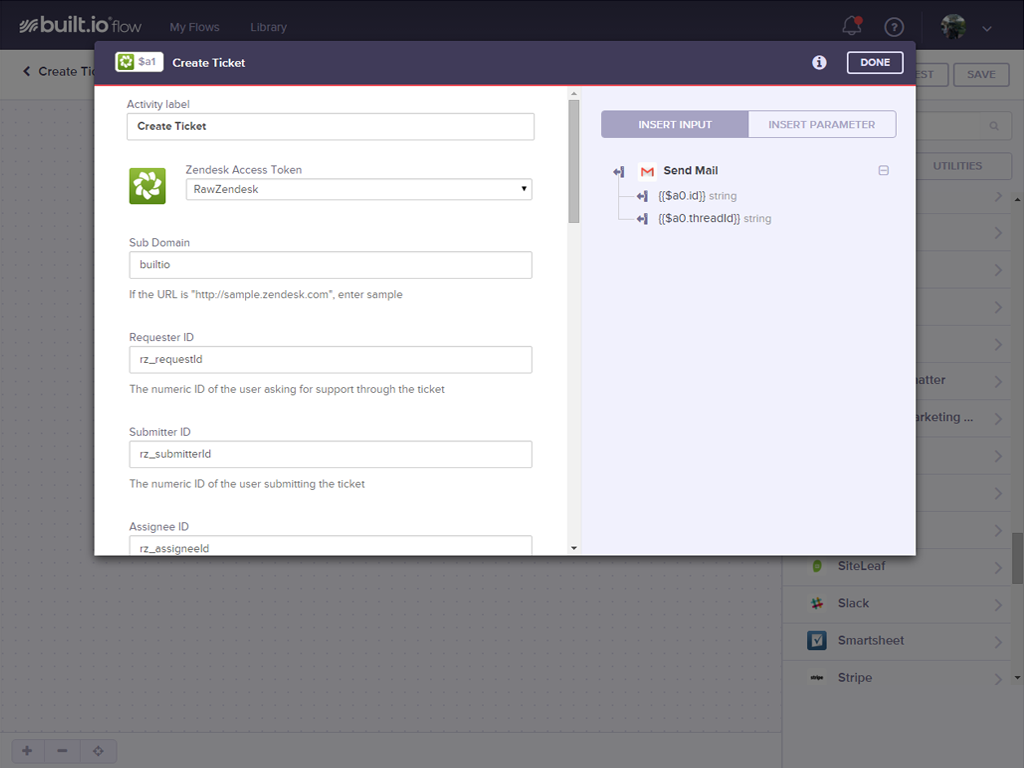Viewport: 1024px width, 768px height.
Task: Click the Smartsheet service icon
Action: 817,640
